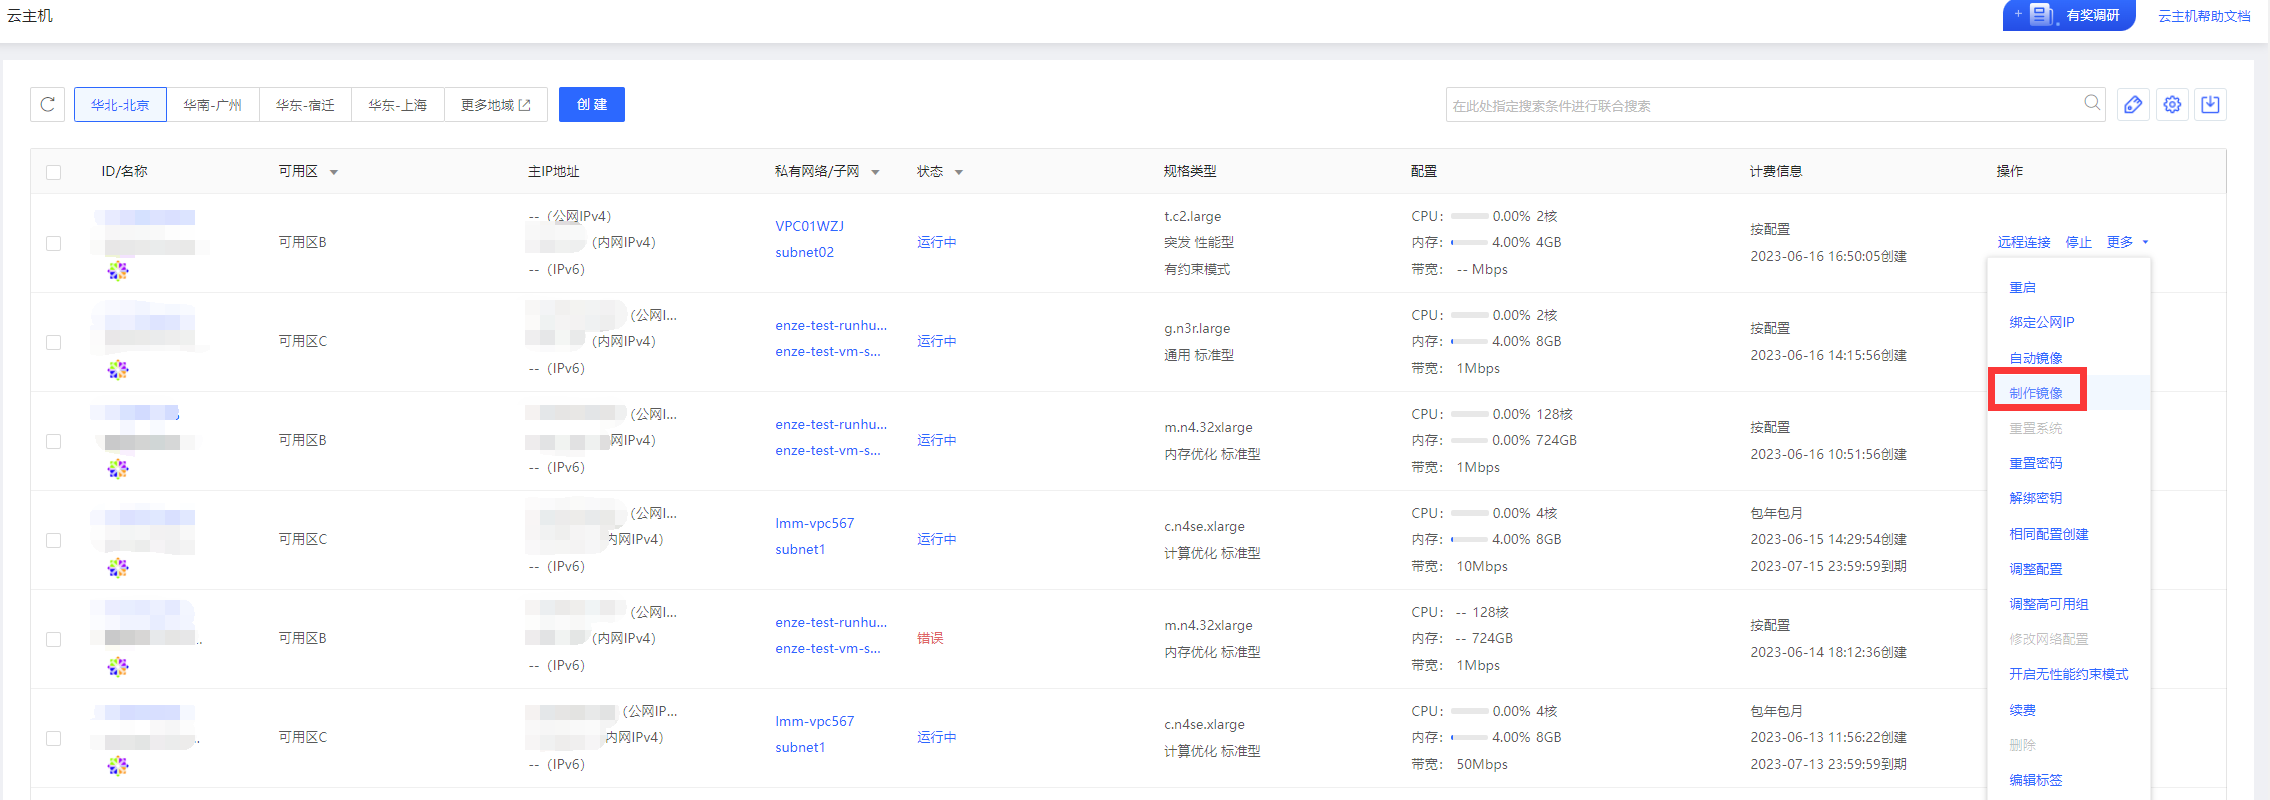Select 制作镜像 menu entry
Viewport: 2270px width, 800px height.
coord(2036,393)
